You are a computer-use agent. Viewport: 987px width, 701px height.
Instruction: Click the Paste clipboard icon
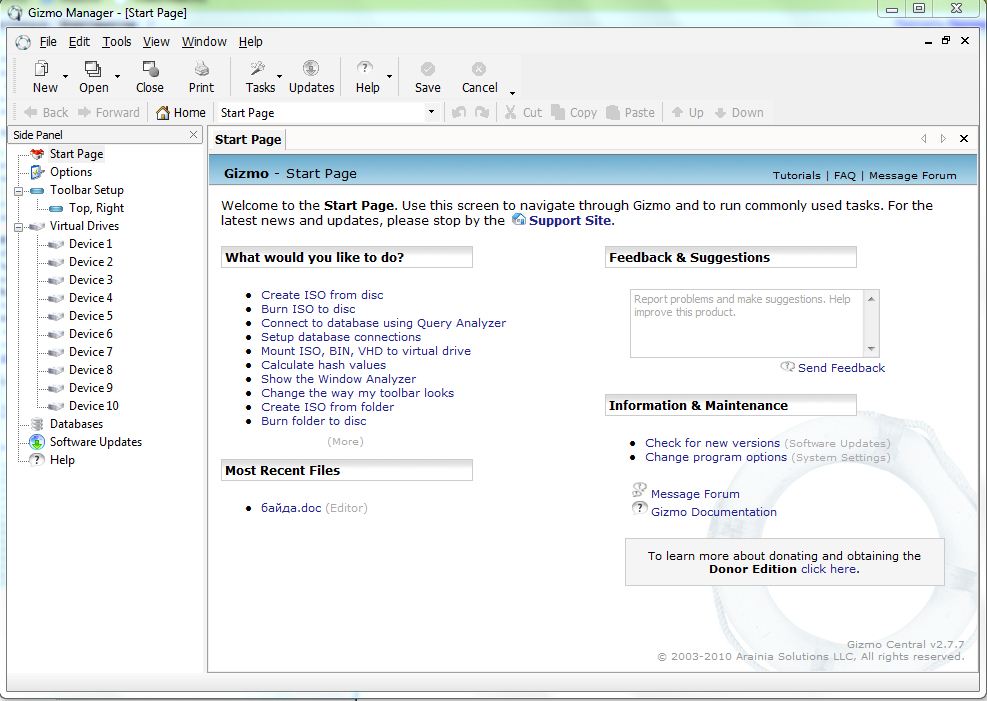click(613, 113)
